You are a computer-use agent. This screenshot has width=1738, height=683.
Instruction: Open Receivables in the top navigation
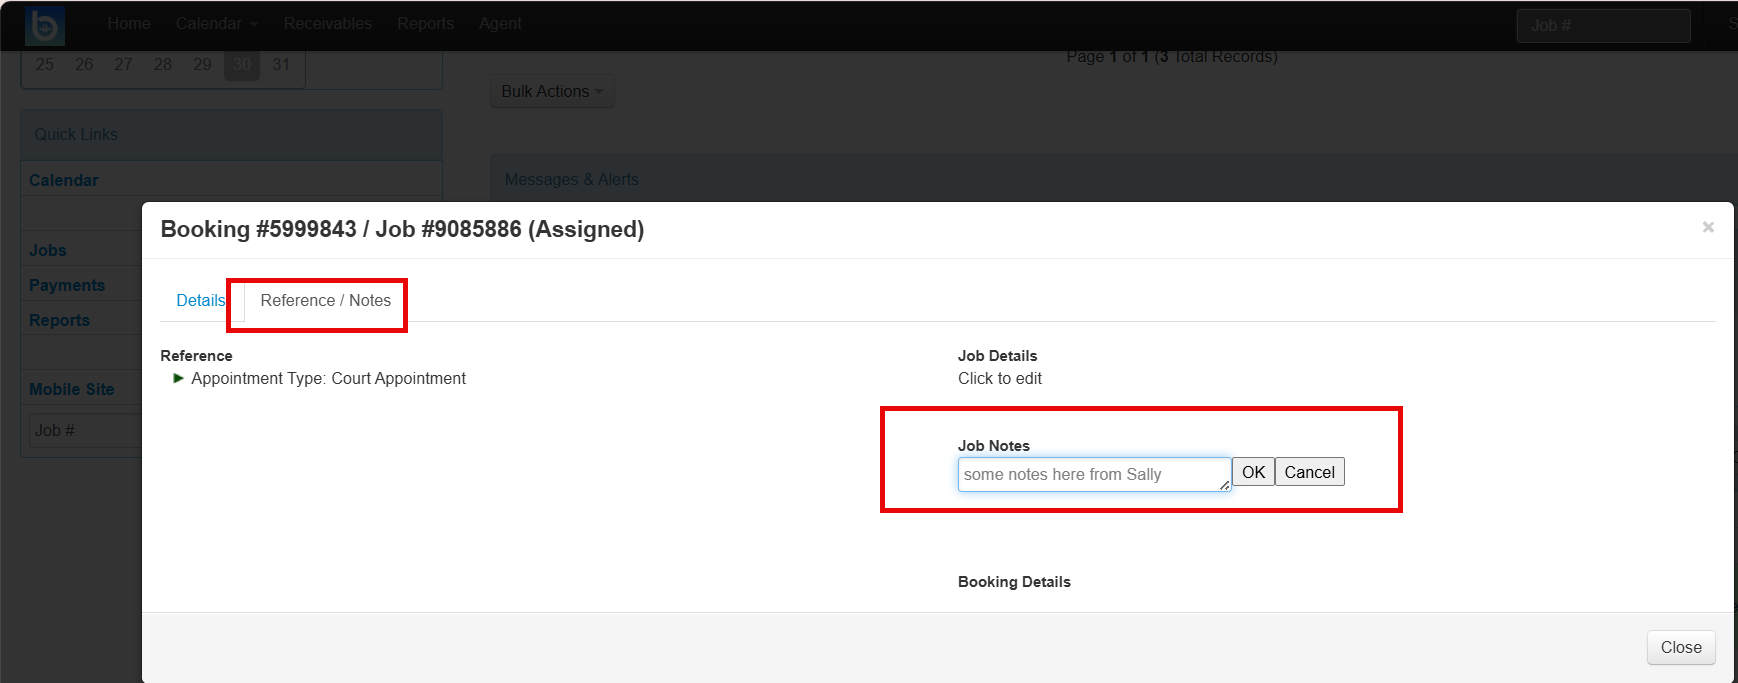[328, 24]
